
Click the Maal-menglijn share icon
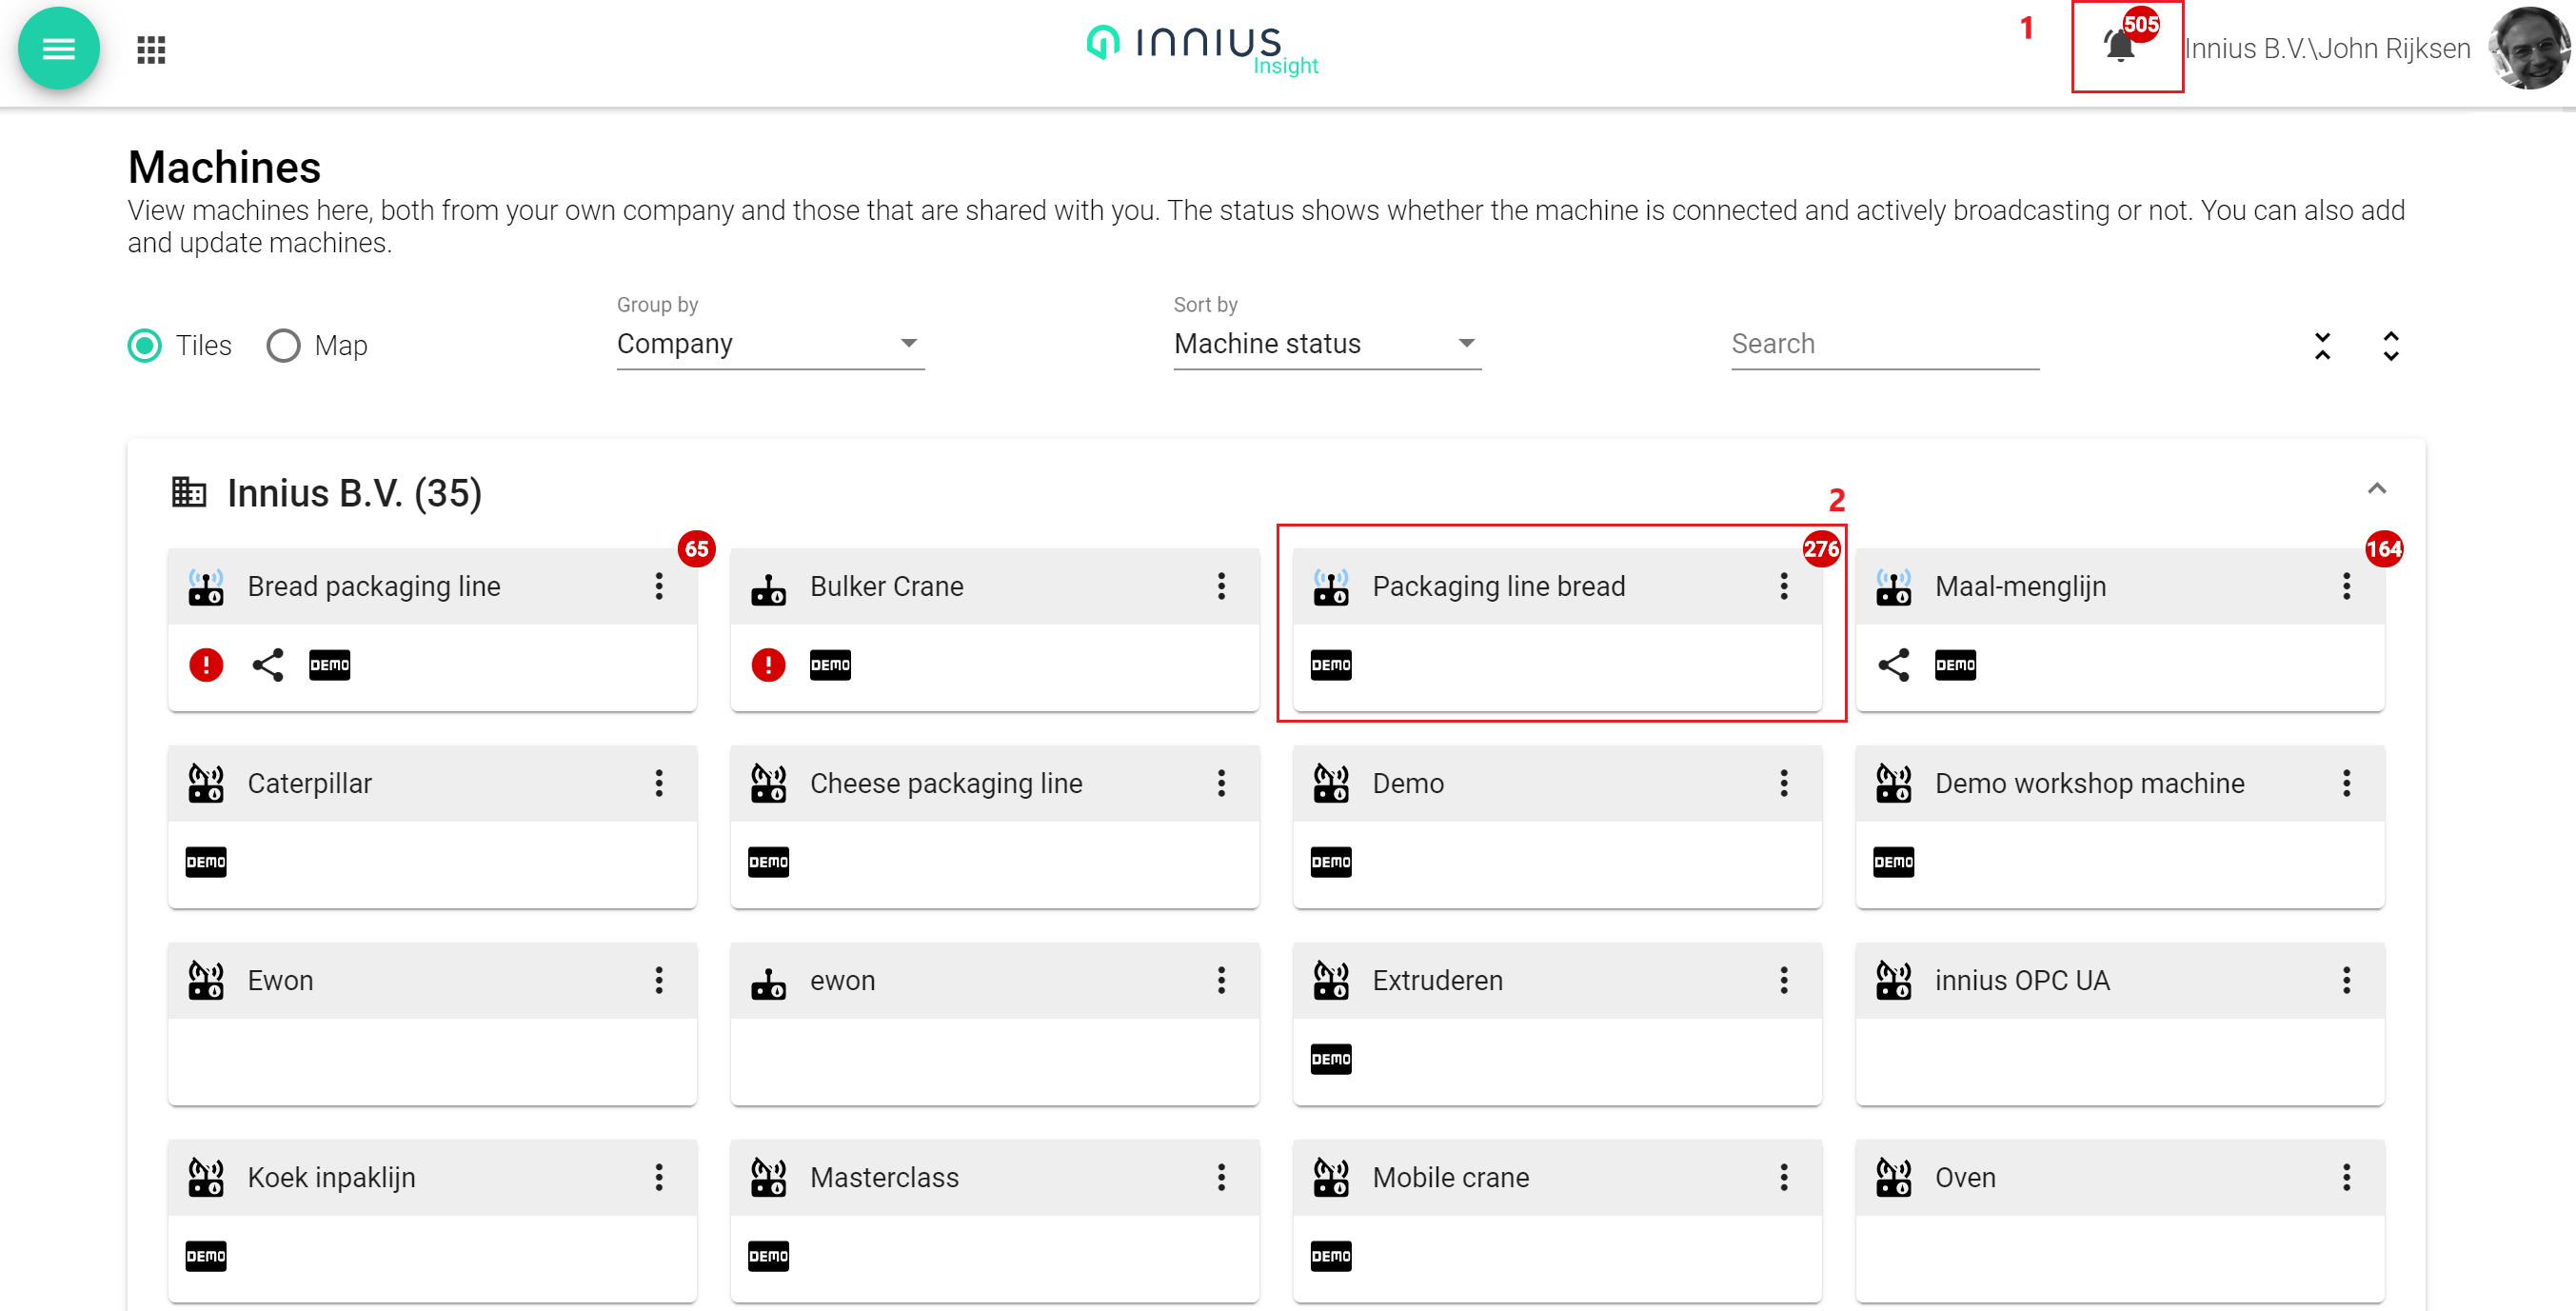[1894, 665]
